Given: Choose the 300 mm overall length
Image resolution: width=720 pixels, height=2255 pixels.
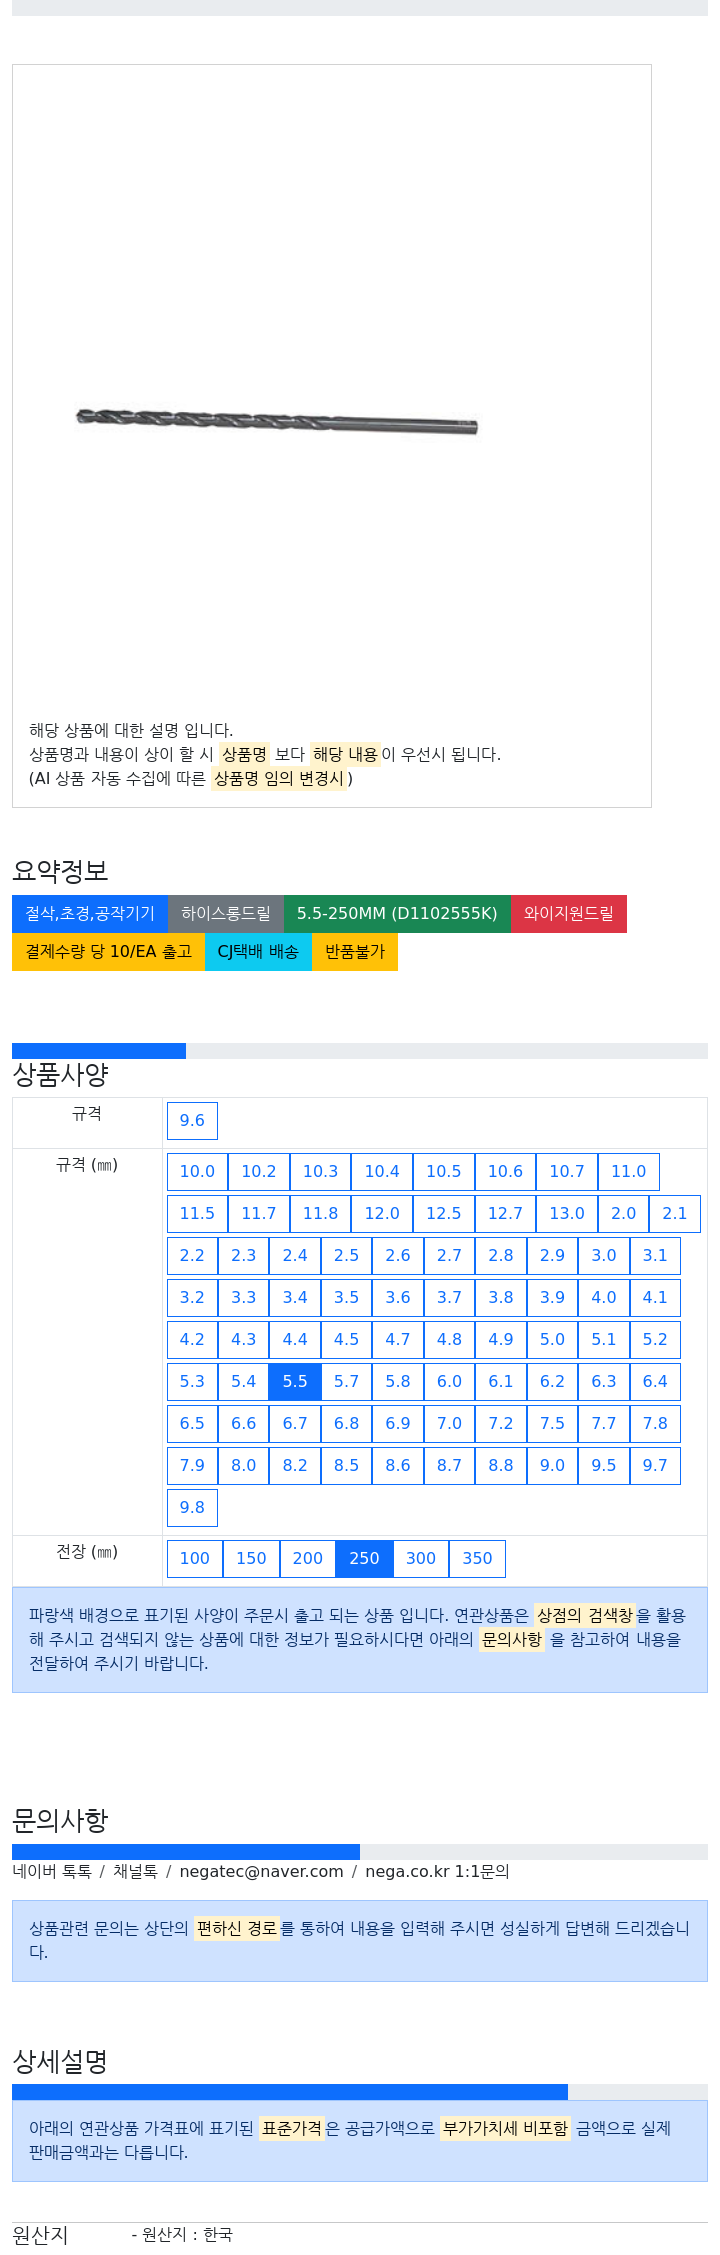Looking at the screenshot, I should (421, 1558).
